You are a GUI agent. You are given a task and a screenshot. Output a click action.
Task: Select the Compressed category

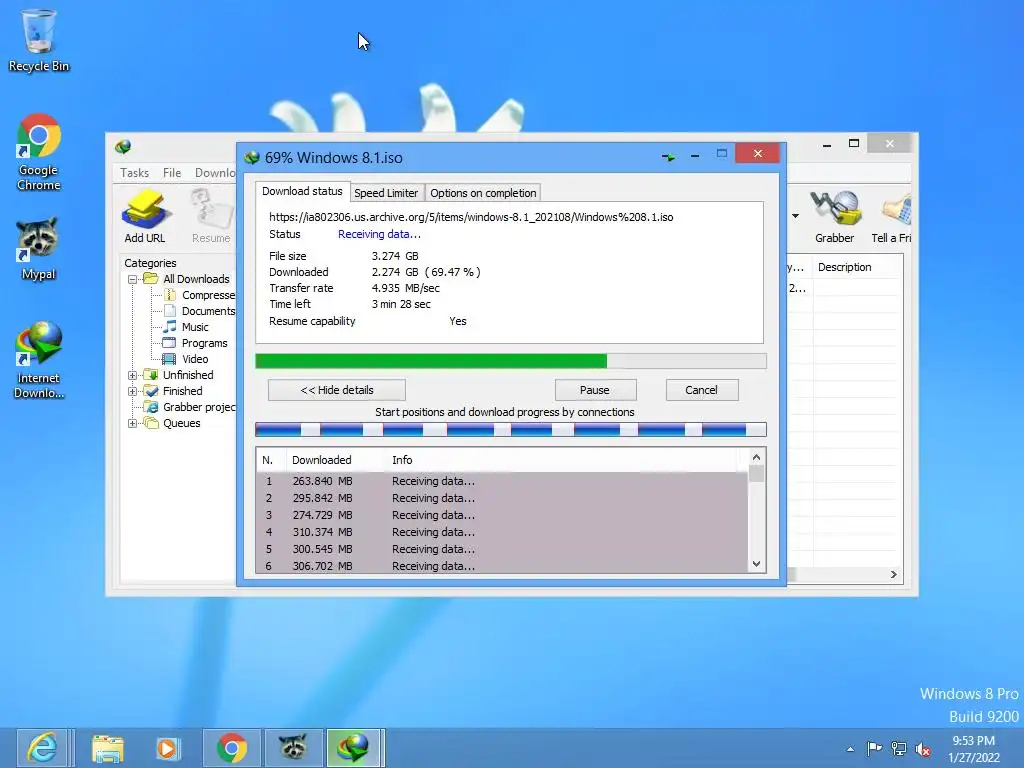(x=200, y=295)
